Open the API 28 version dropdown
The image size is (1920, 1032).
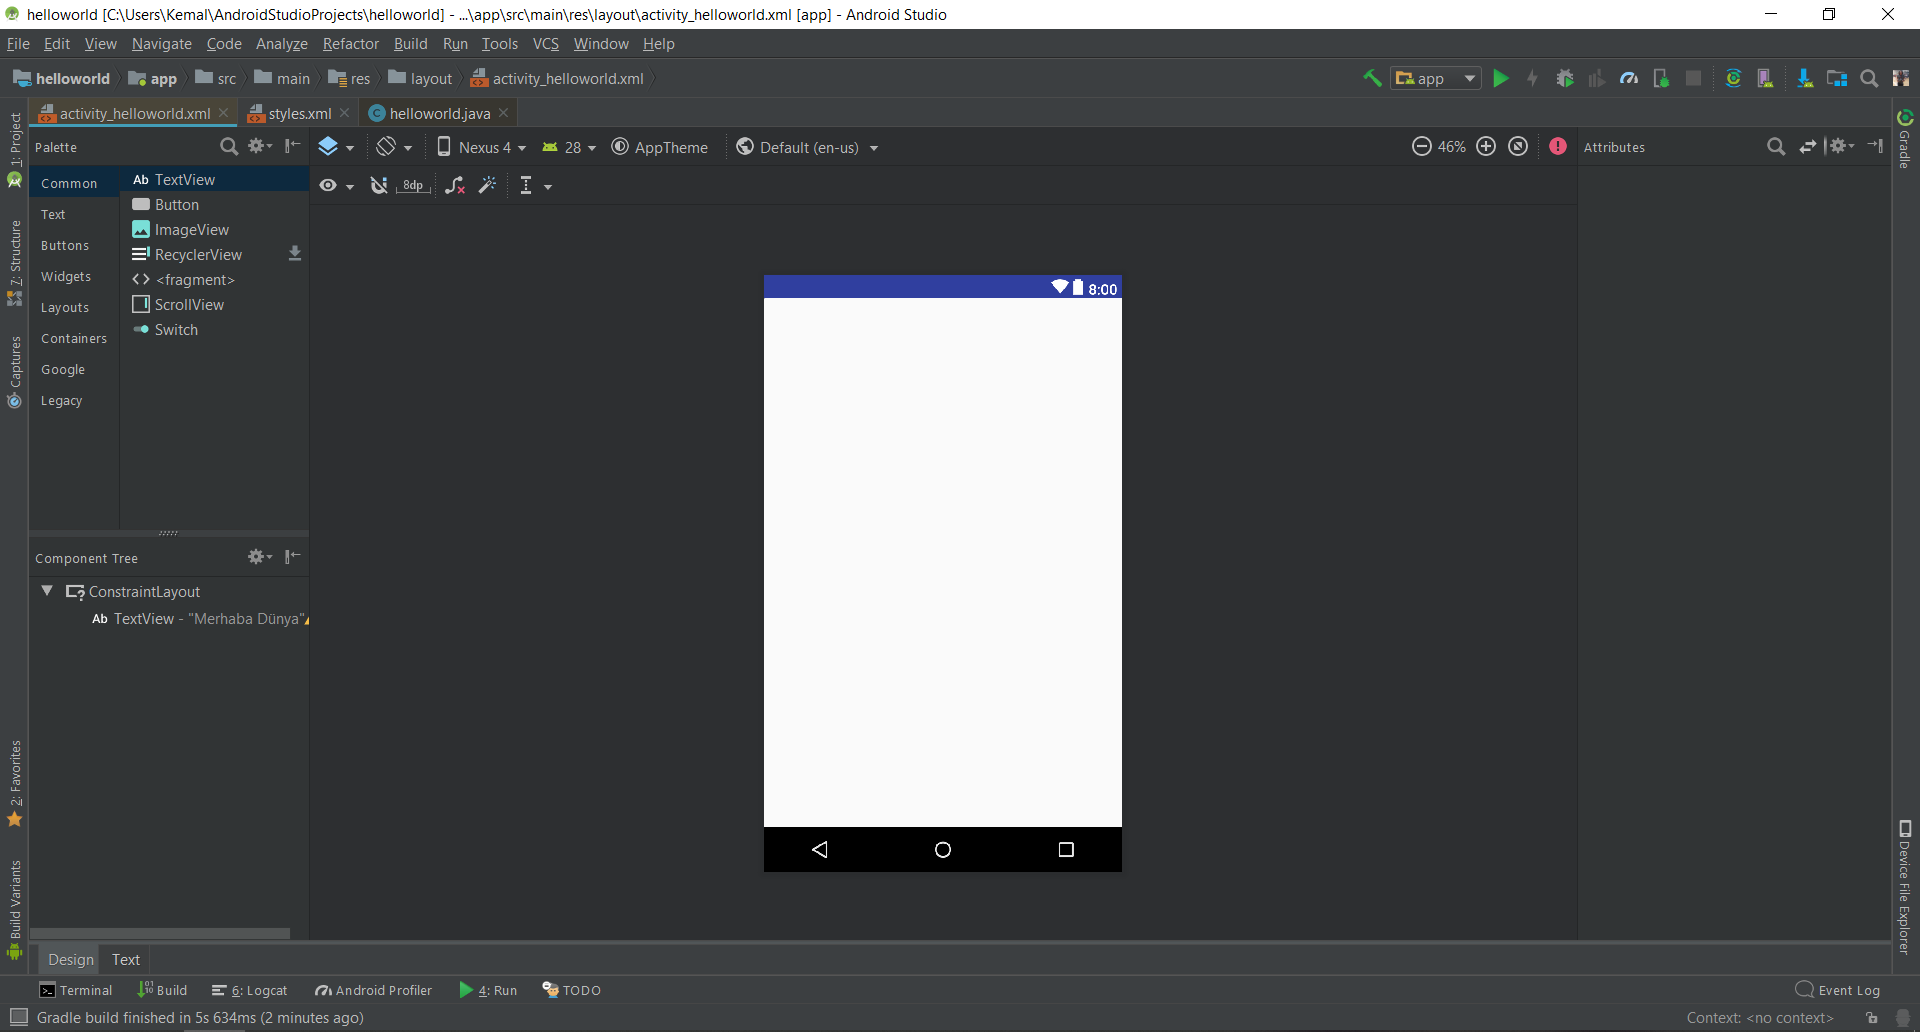(569, 147)
